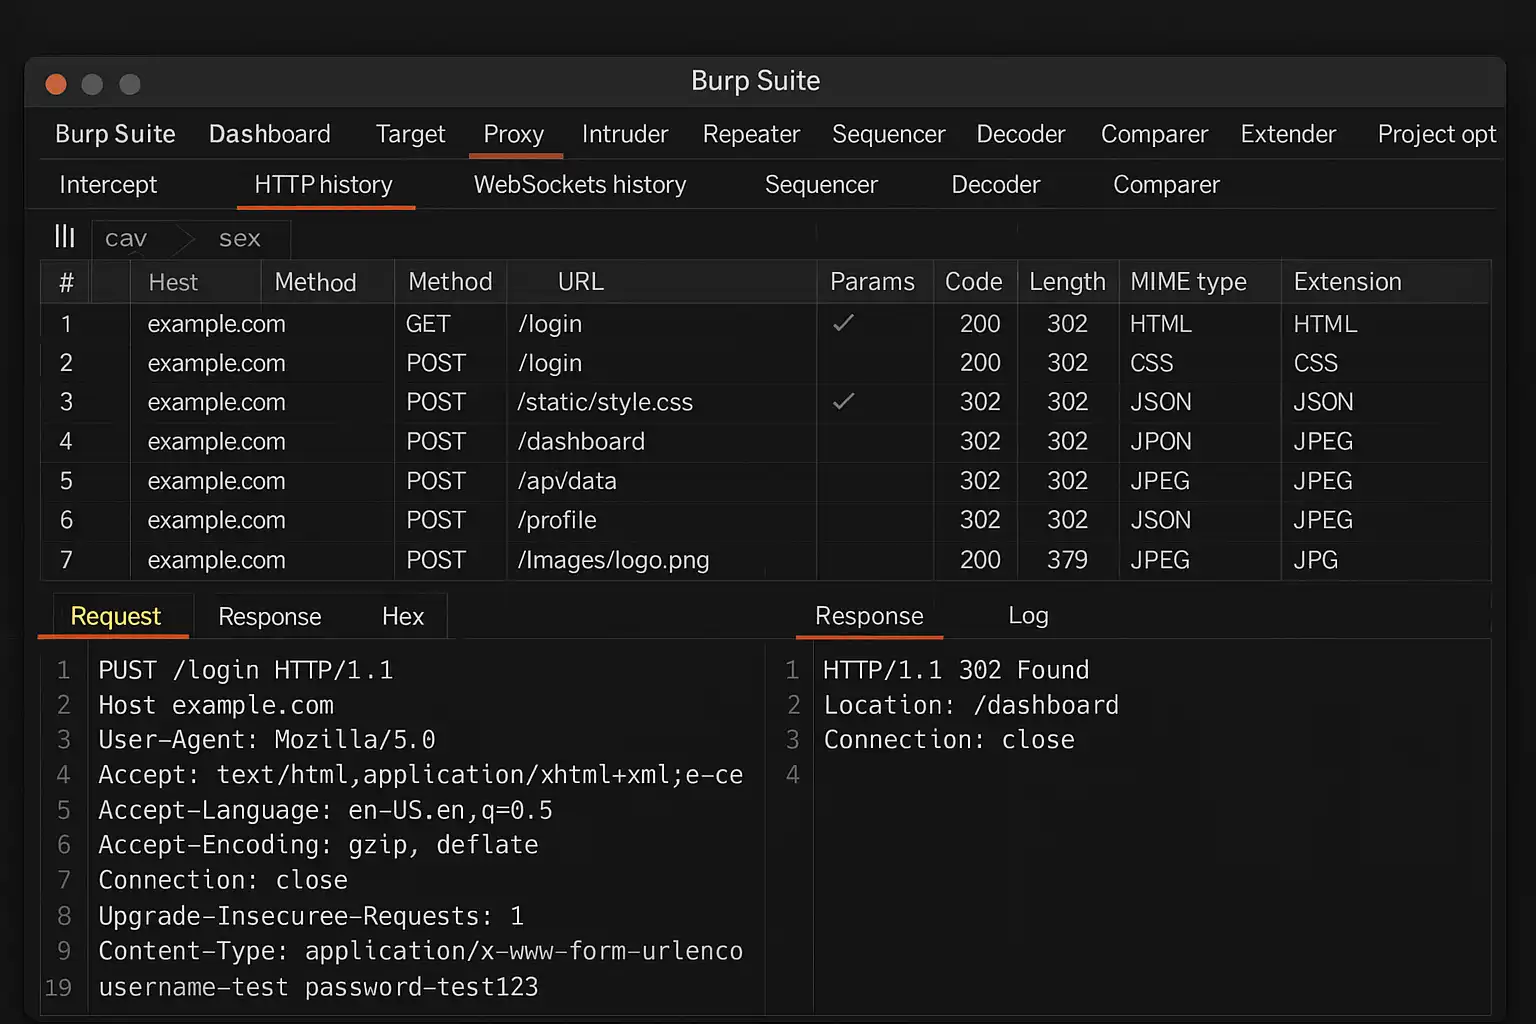Switch to the Intercept sub-tab

coord(108,185)
